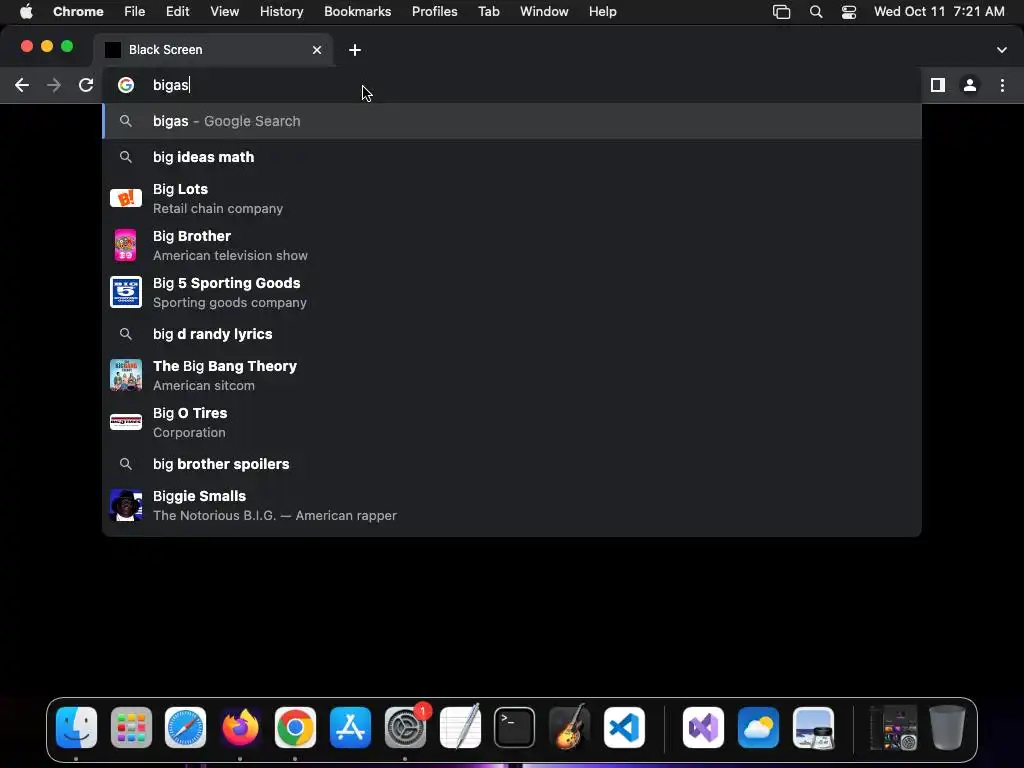Open the Chrome application menu
The image size is (1024, 768).
pos(78,11)
